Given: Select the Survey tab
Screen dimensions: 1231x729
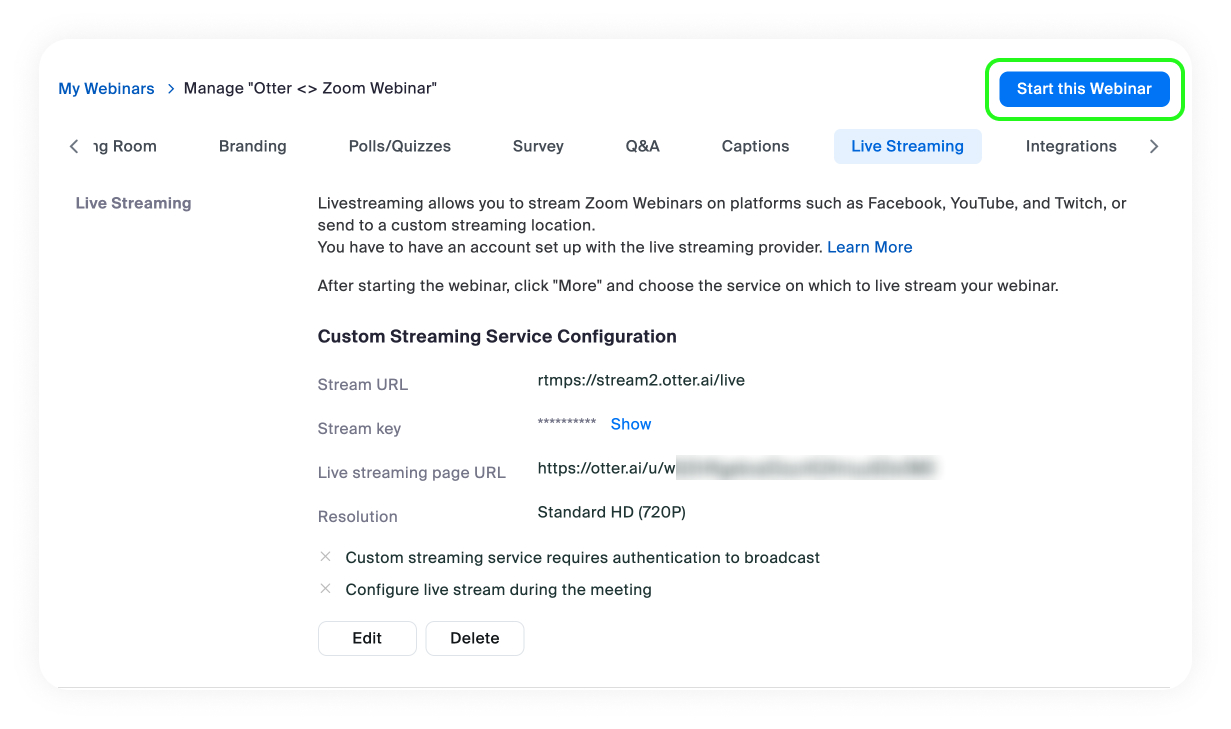Looking at the screenshot, I should [538, 146].
